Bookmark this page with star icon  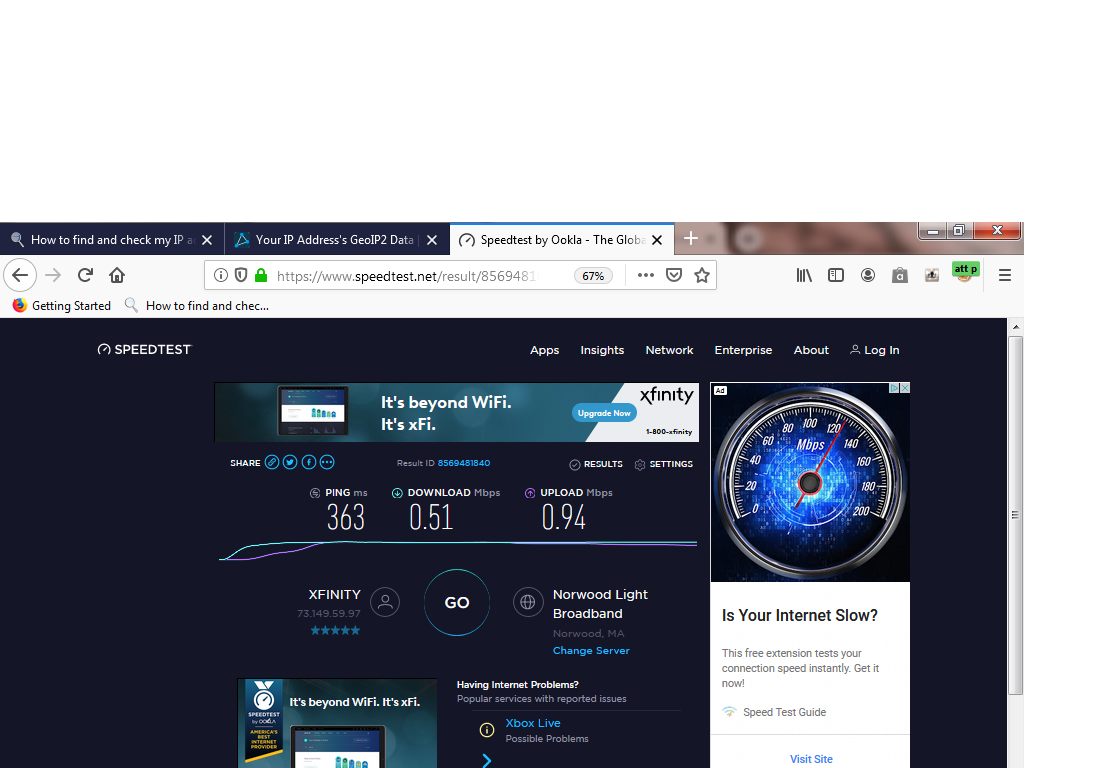coord(702,276)
